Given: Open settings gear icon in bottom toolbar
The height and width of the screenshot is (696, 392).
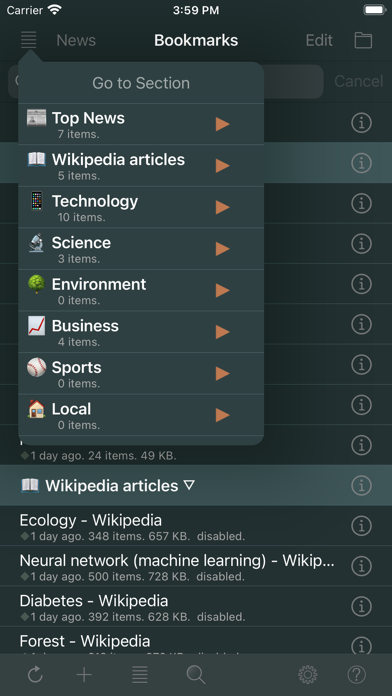Looking at the screenshot, I should click(308, 675).
